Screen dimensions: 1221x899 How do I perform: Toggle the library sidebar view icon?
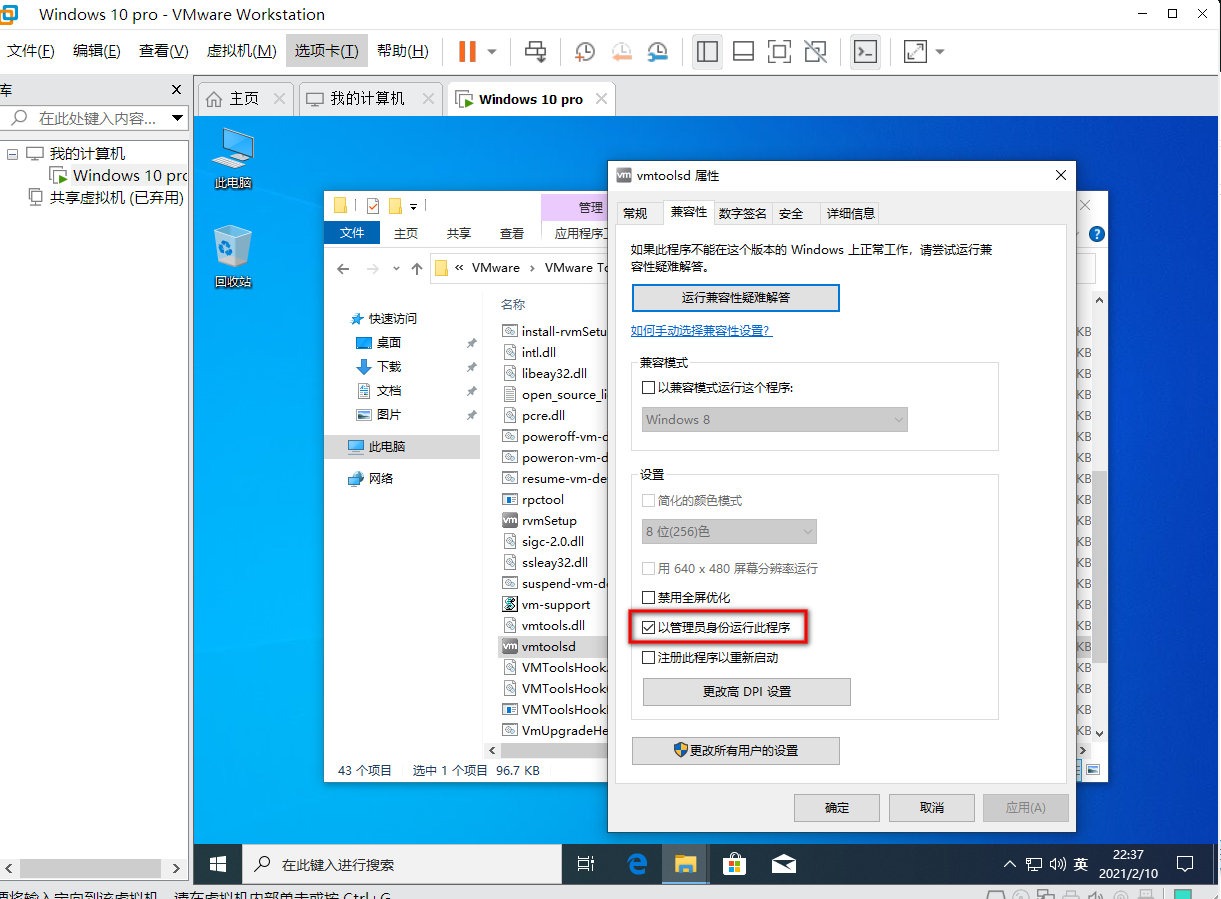[x=707, y=51]
